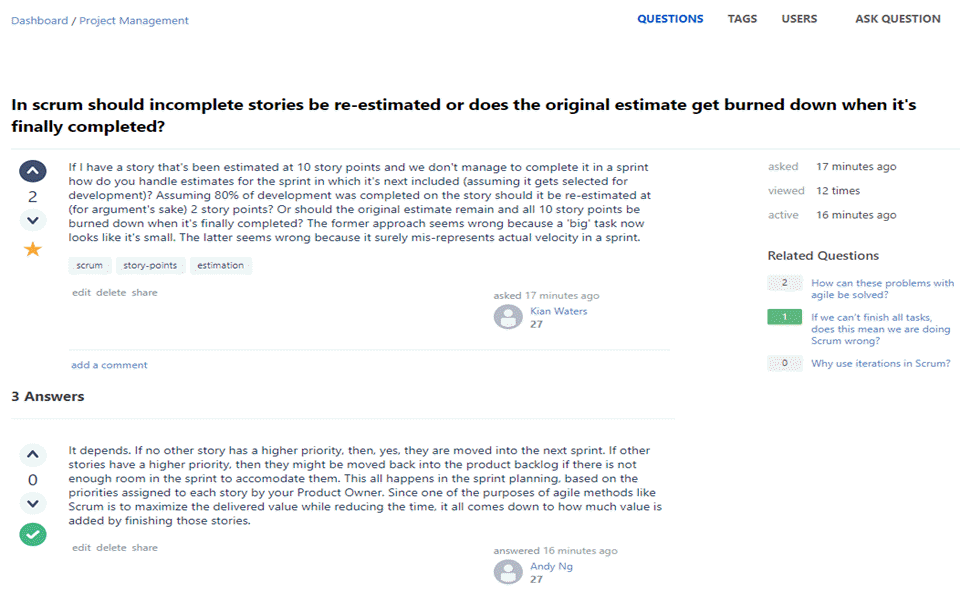Open Andy Ng's avatar icon
This screenshot has height=600, width=960.
509,572
